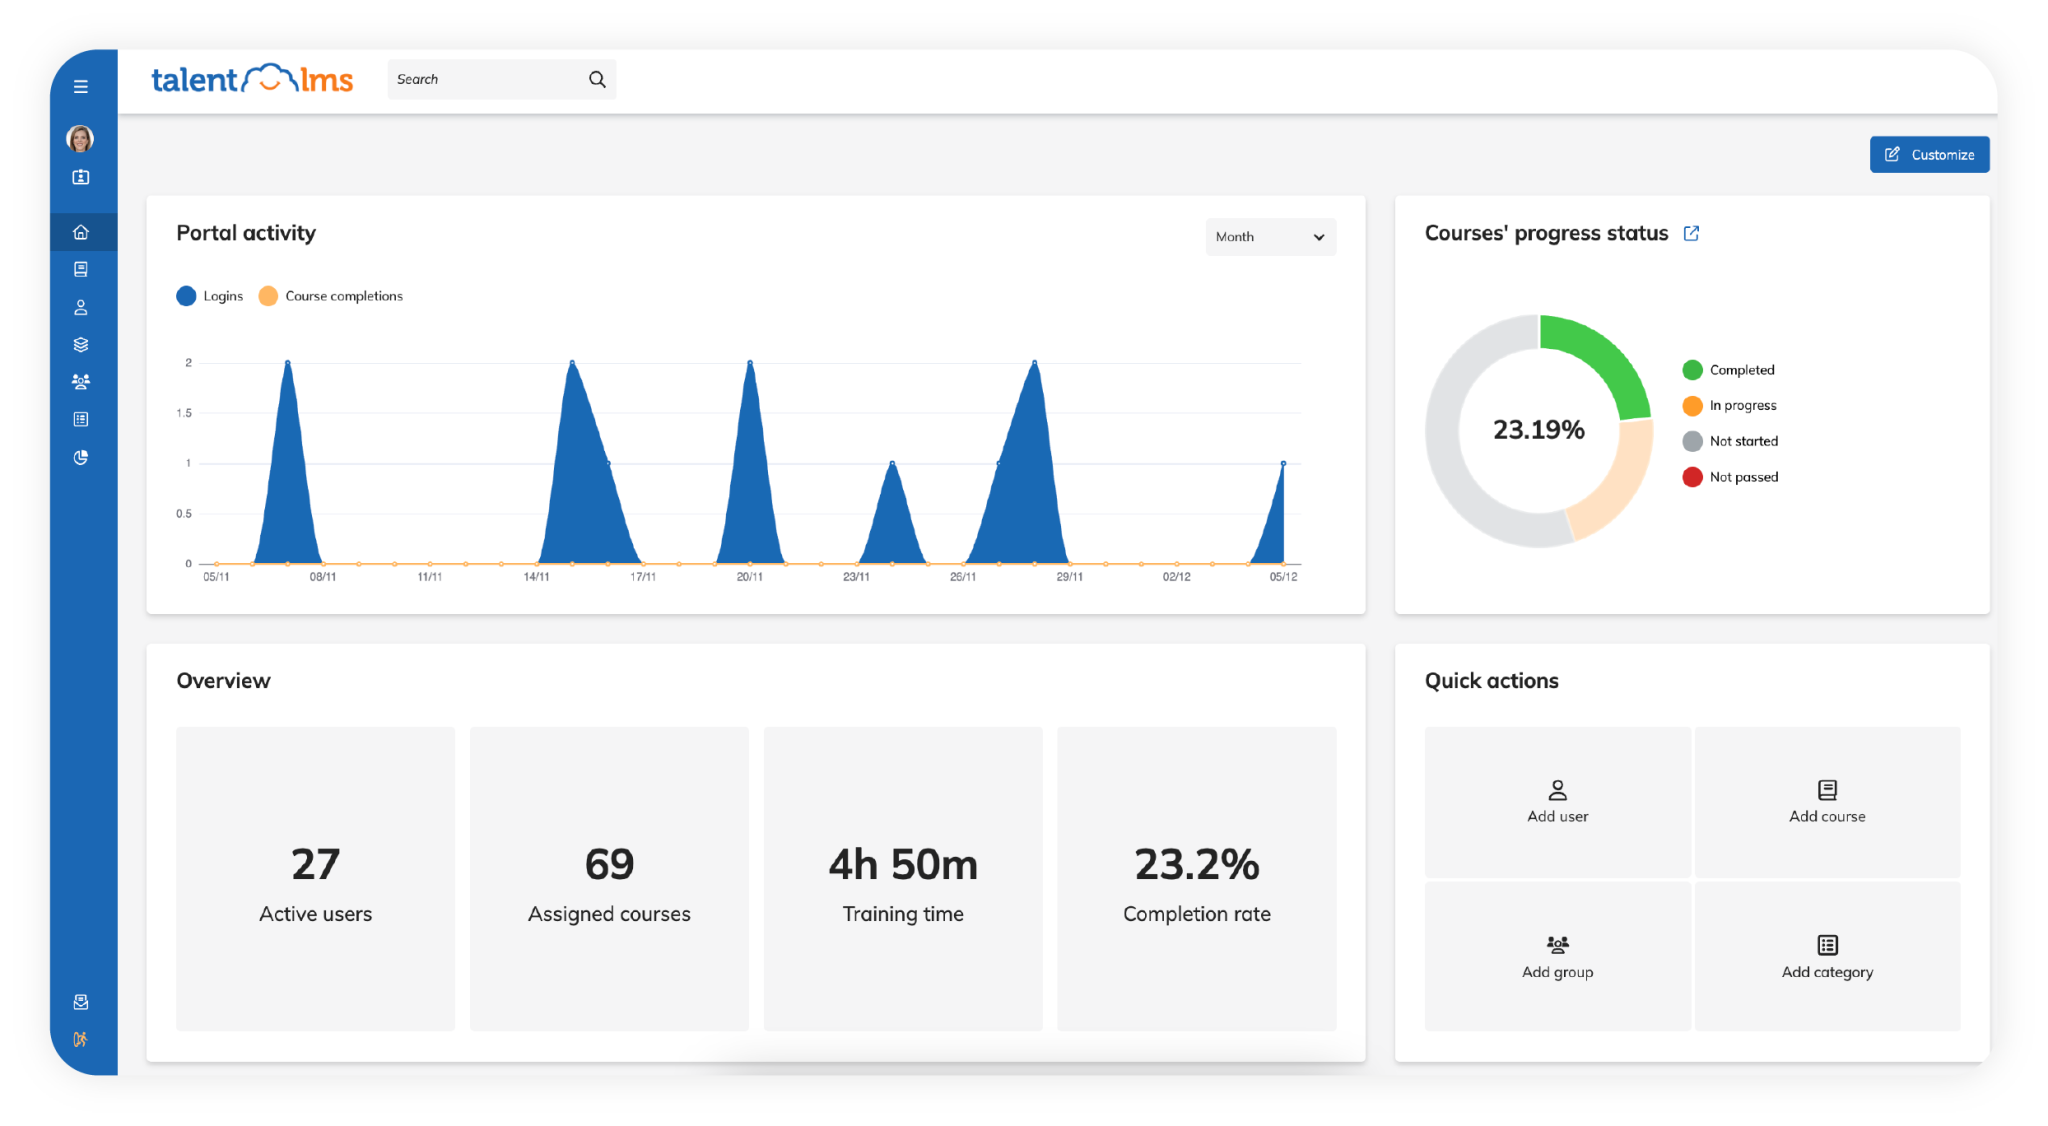This screenshot has height=1126, width=2048.
Task: Open the ID card icon below the avatar
Action: (81, 177)
